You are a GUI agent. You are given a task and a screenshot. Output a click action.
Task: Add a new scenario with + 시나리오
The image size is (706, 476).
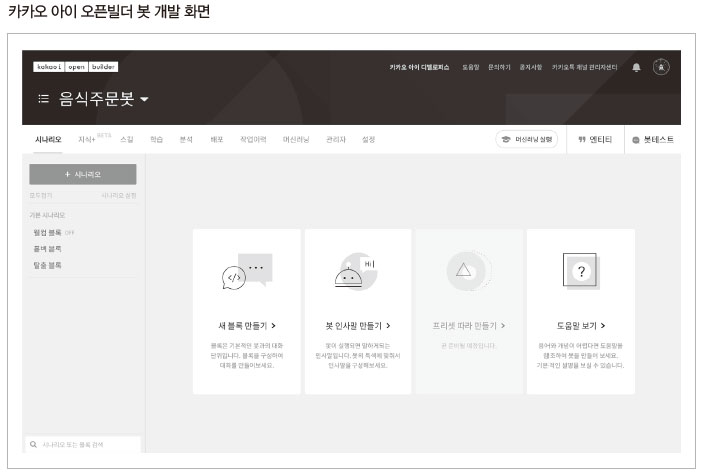point(83,174)
